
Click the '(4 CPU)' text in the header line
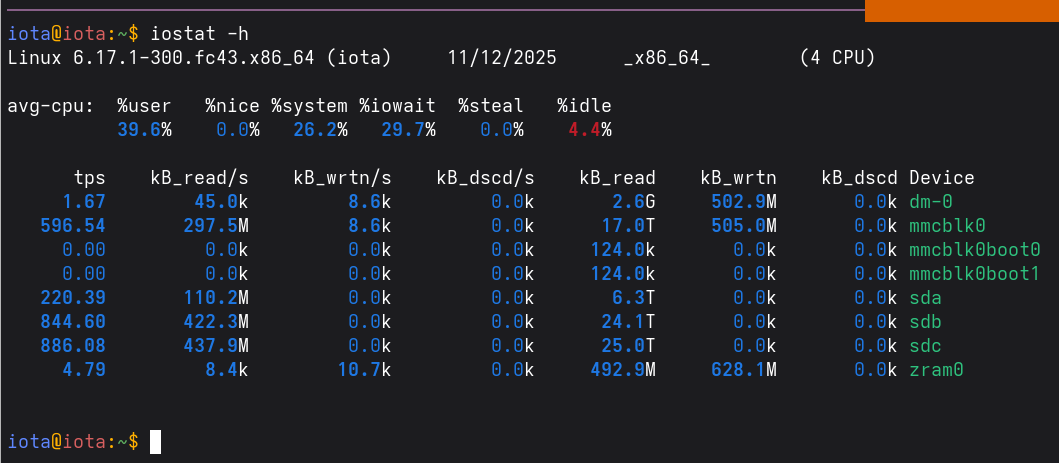tap(837, 58)
